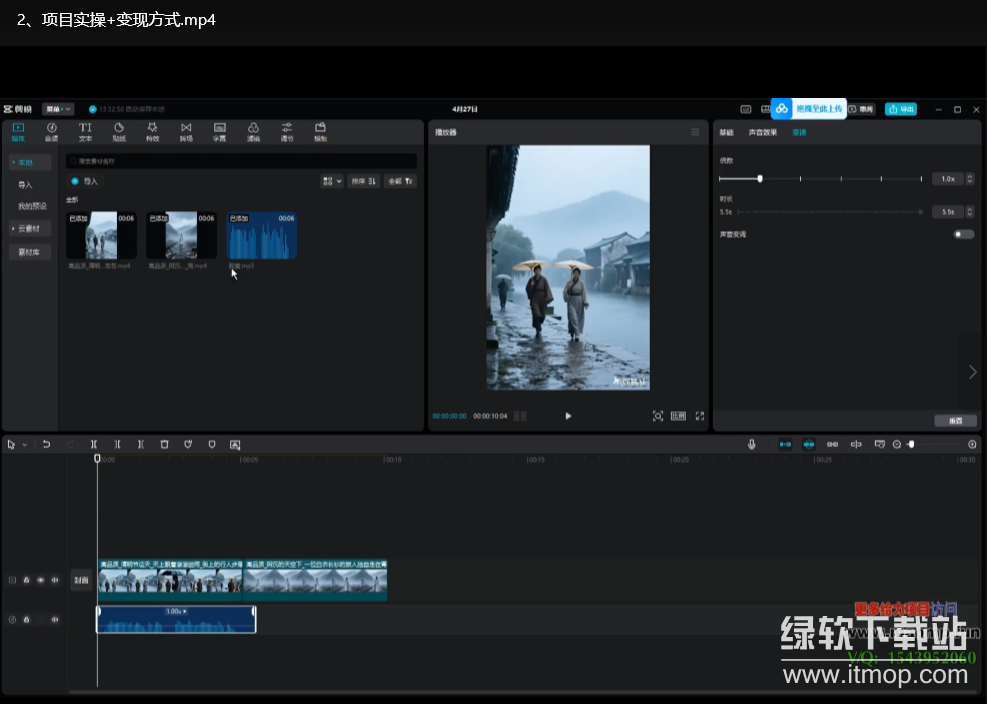Delete left of playhead
This screenshot has height=704, width=987.
(x=117, y=445)
